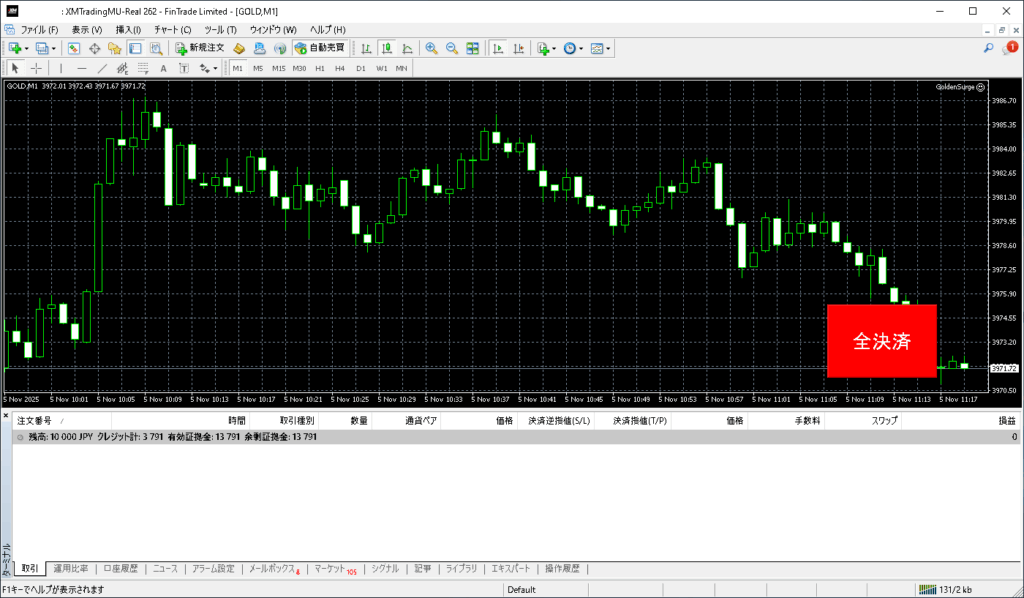Sort by the 注文番号 column header
The height and width of the screenshot is (598, 1024).
pyautogui.click(x=34, y=422)
